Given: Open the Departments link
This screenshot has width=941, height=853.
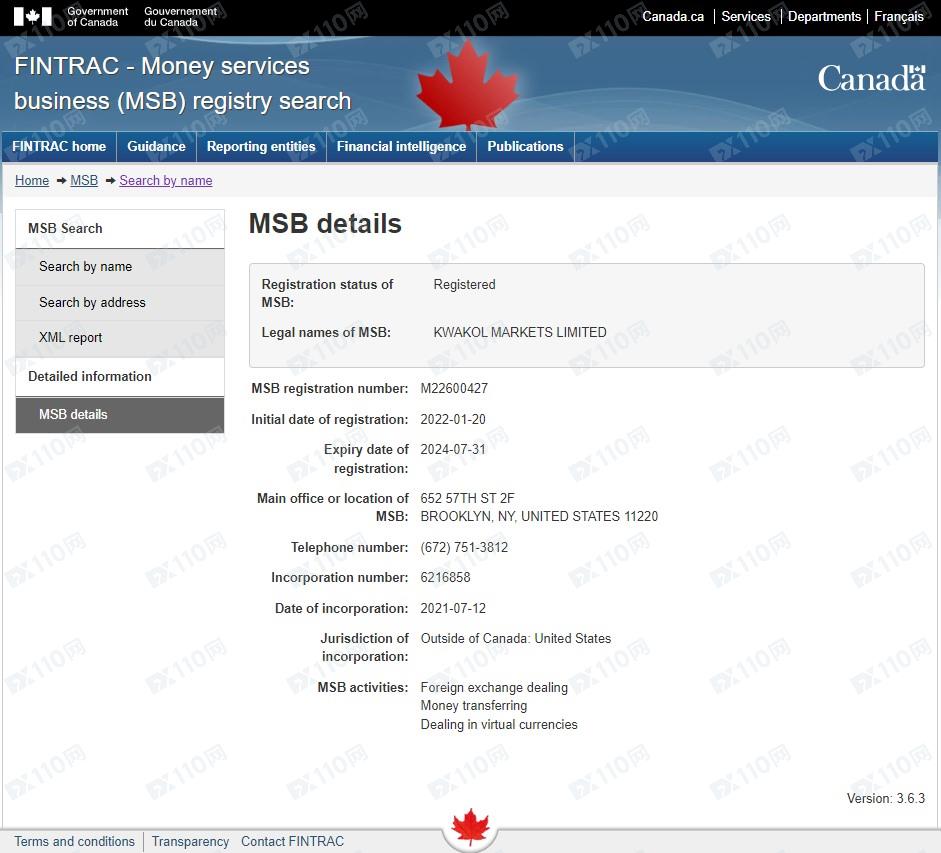Looking at the screenshot, I should [x=824, y=17].
